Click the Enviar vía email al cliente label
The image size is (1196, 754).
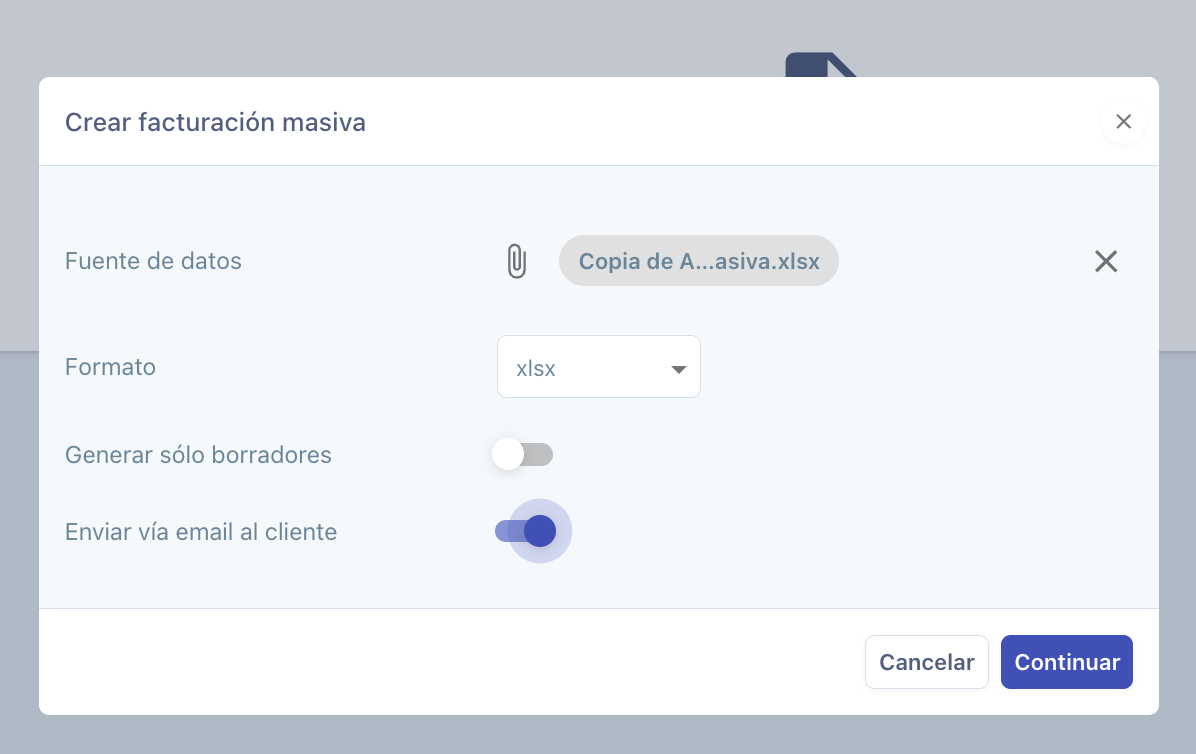point(201,531)
